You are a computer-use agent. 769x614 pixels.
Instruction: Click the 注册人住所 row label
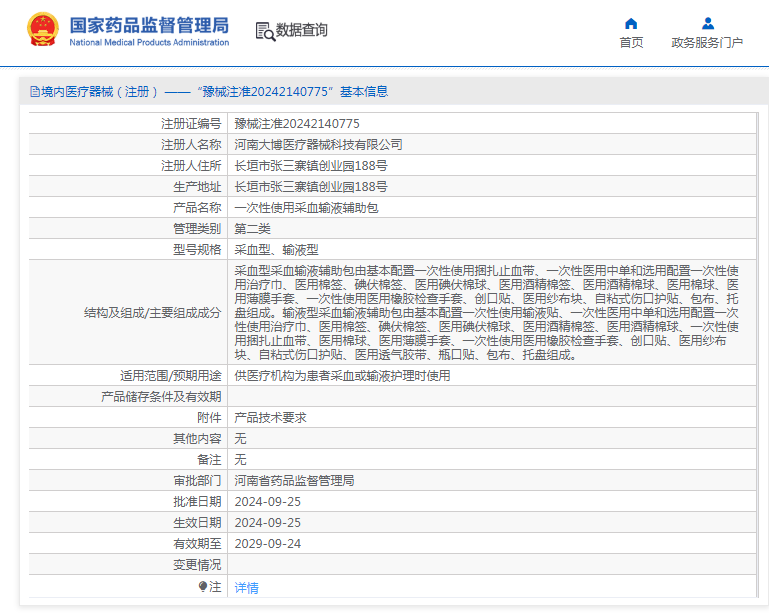click(191, 166)
